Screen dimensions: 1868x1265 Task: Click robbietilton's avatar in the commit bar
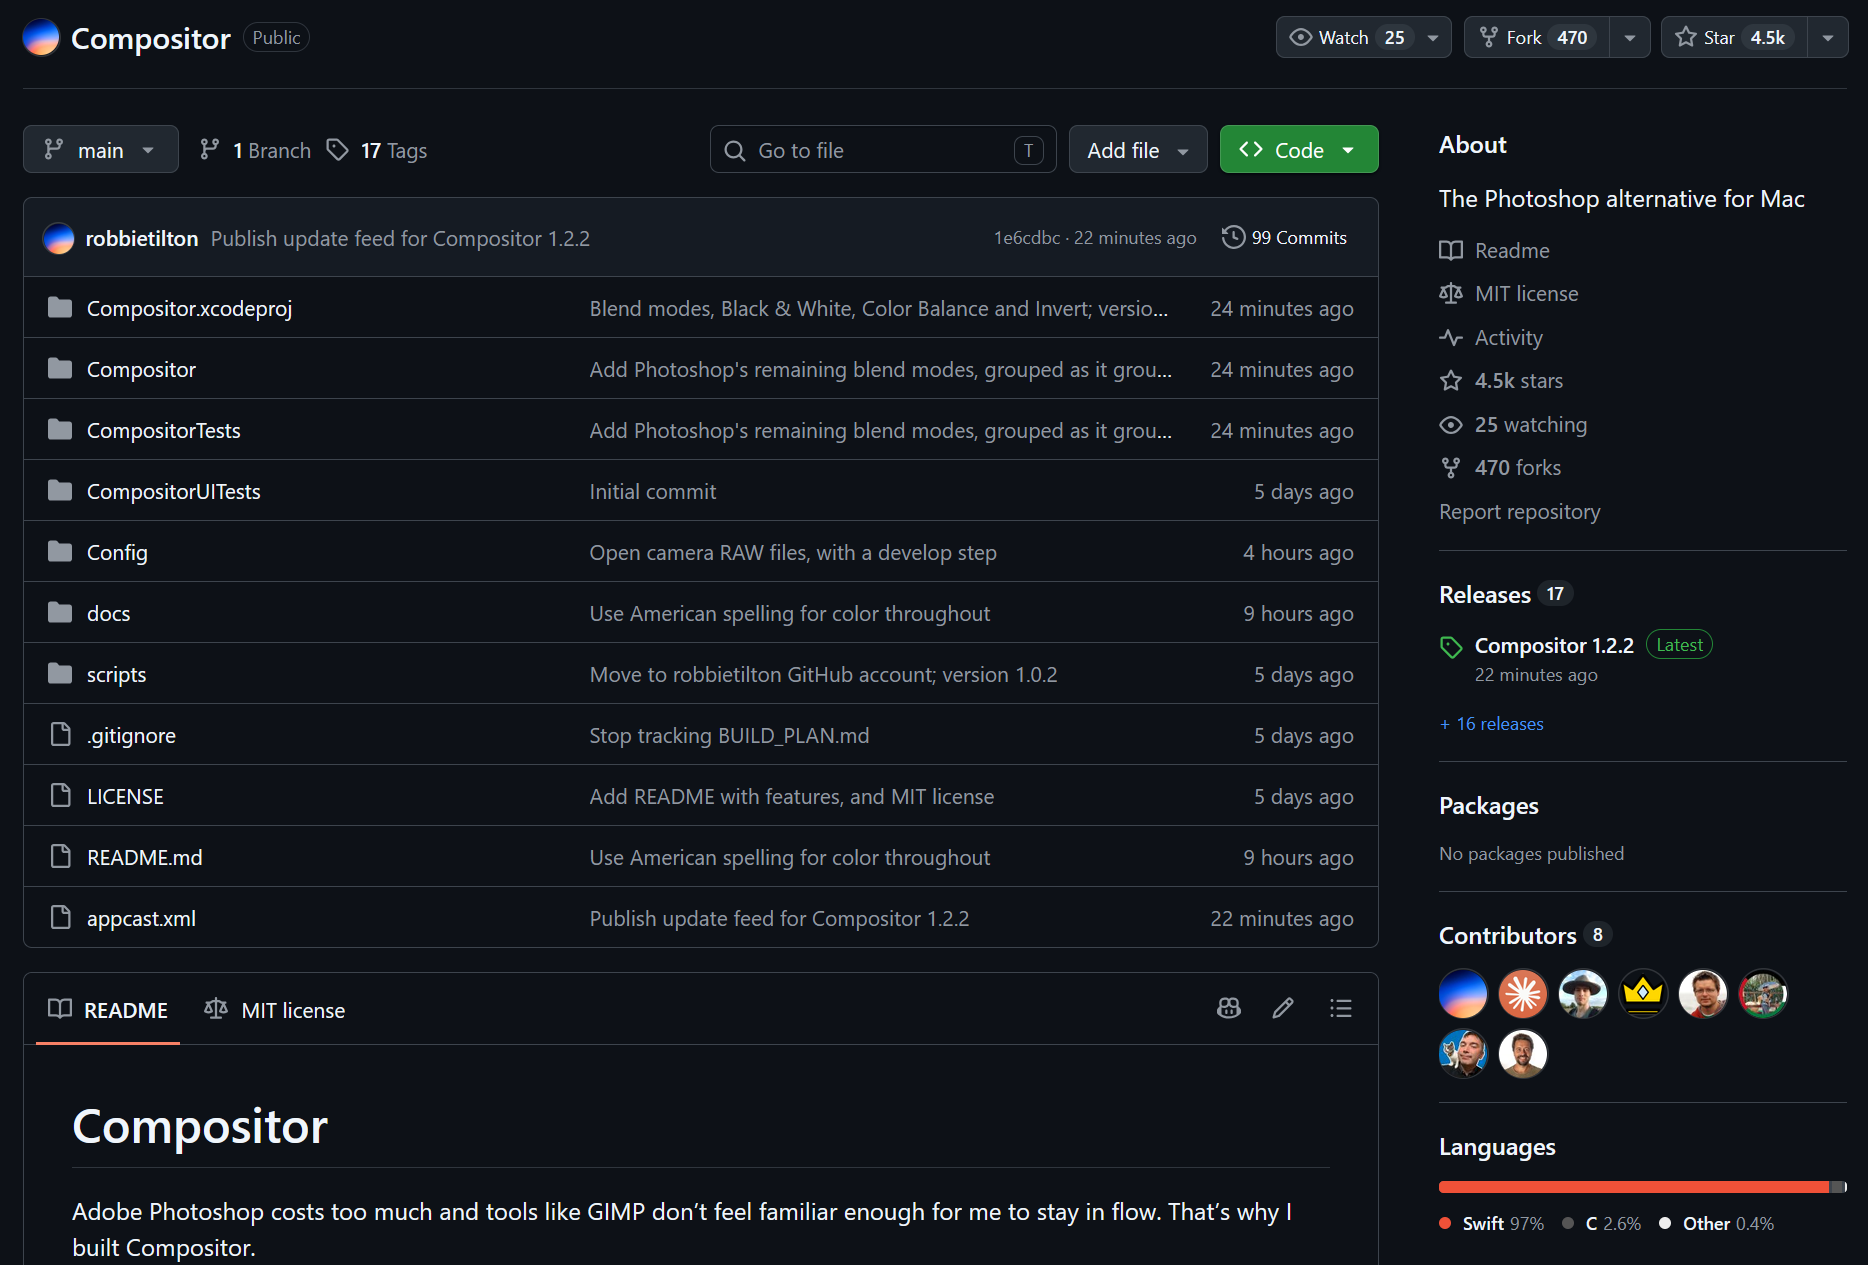[58, 238]
